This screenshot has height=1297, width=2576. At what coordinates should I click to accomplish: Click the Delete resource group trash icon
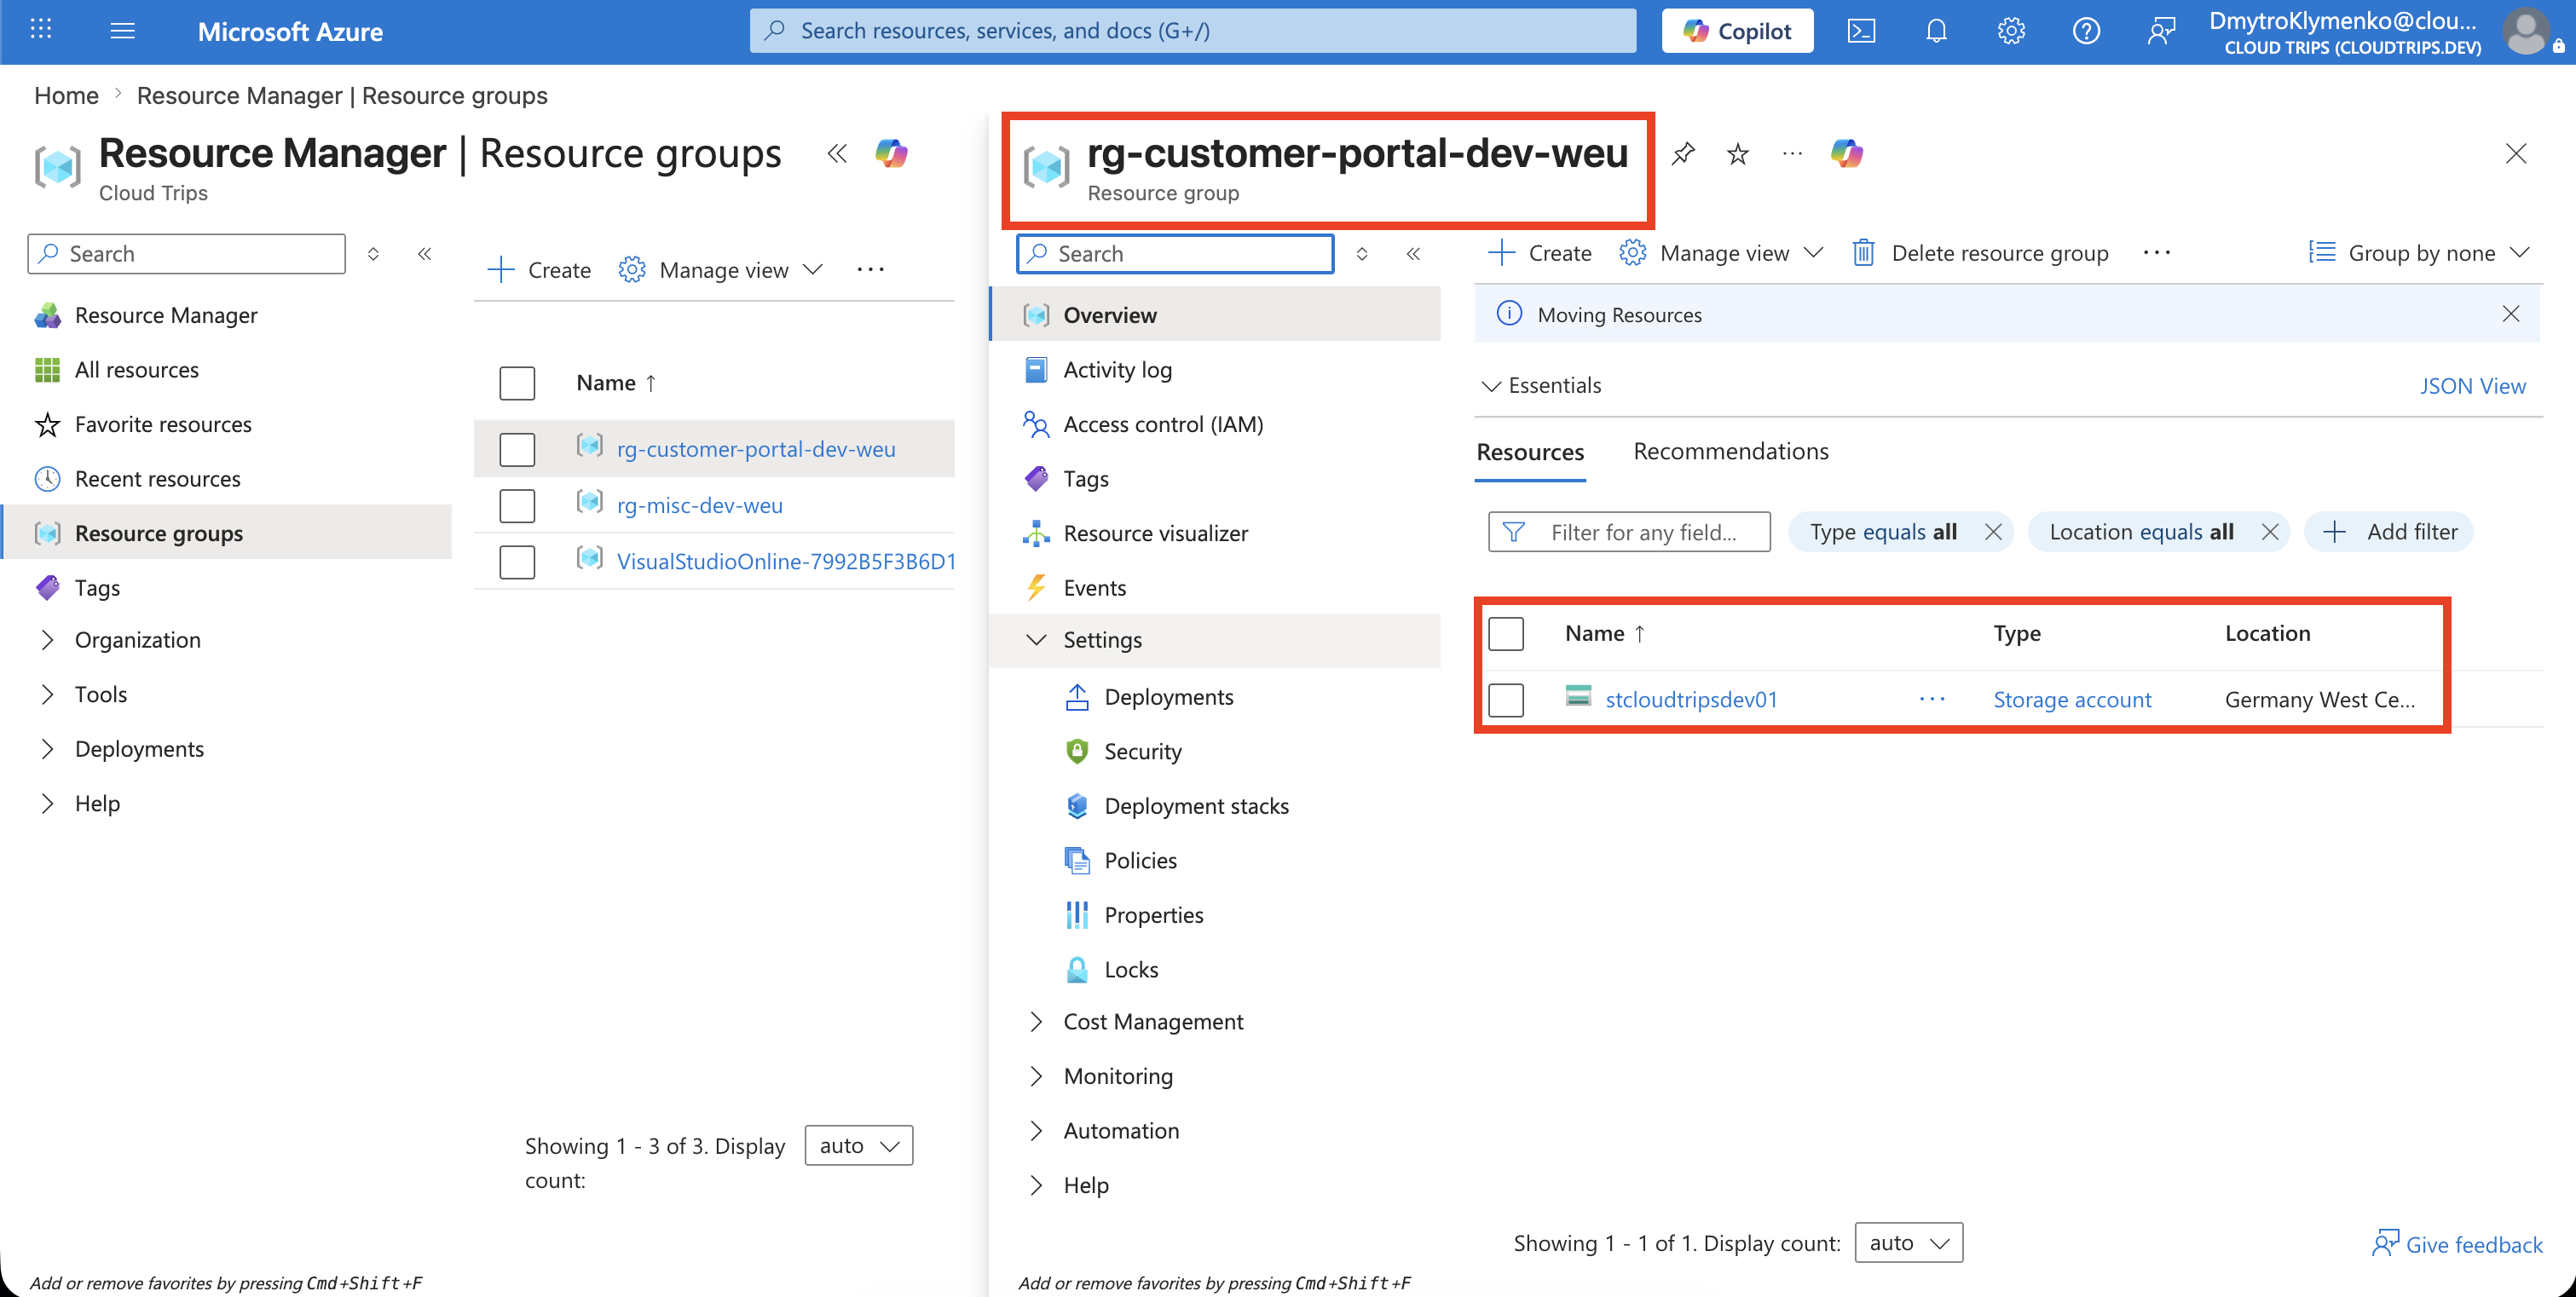1863,253
